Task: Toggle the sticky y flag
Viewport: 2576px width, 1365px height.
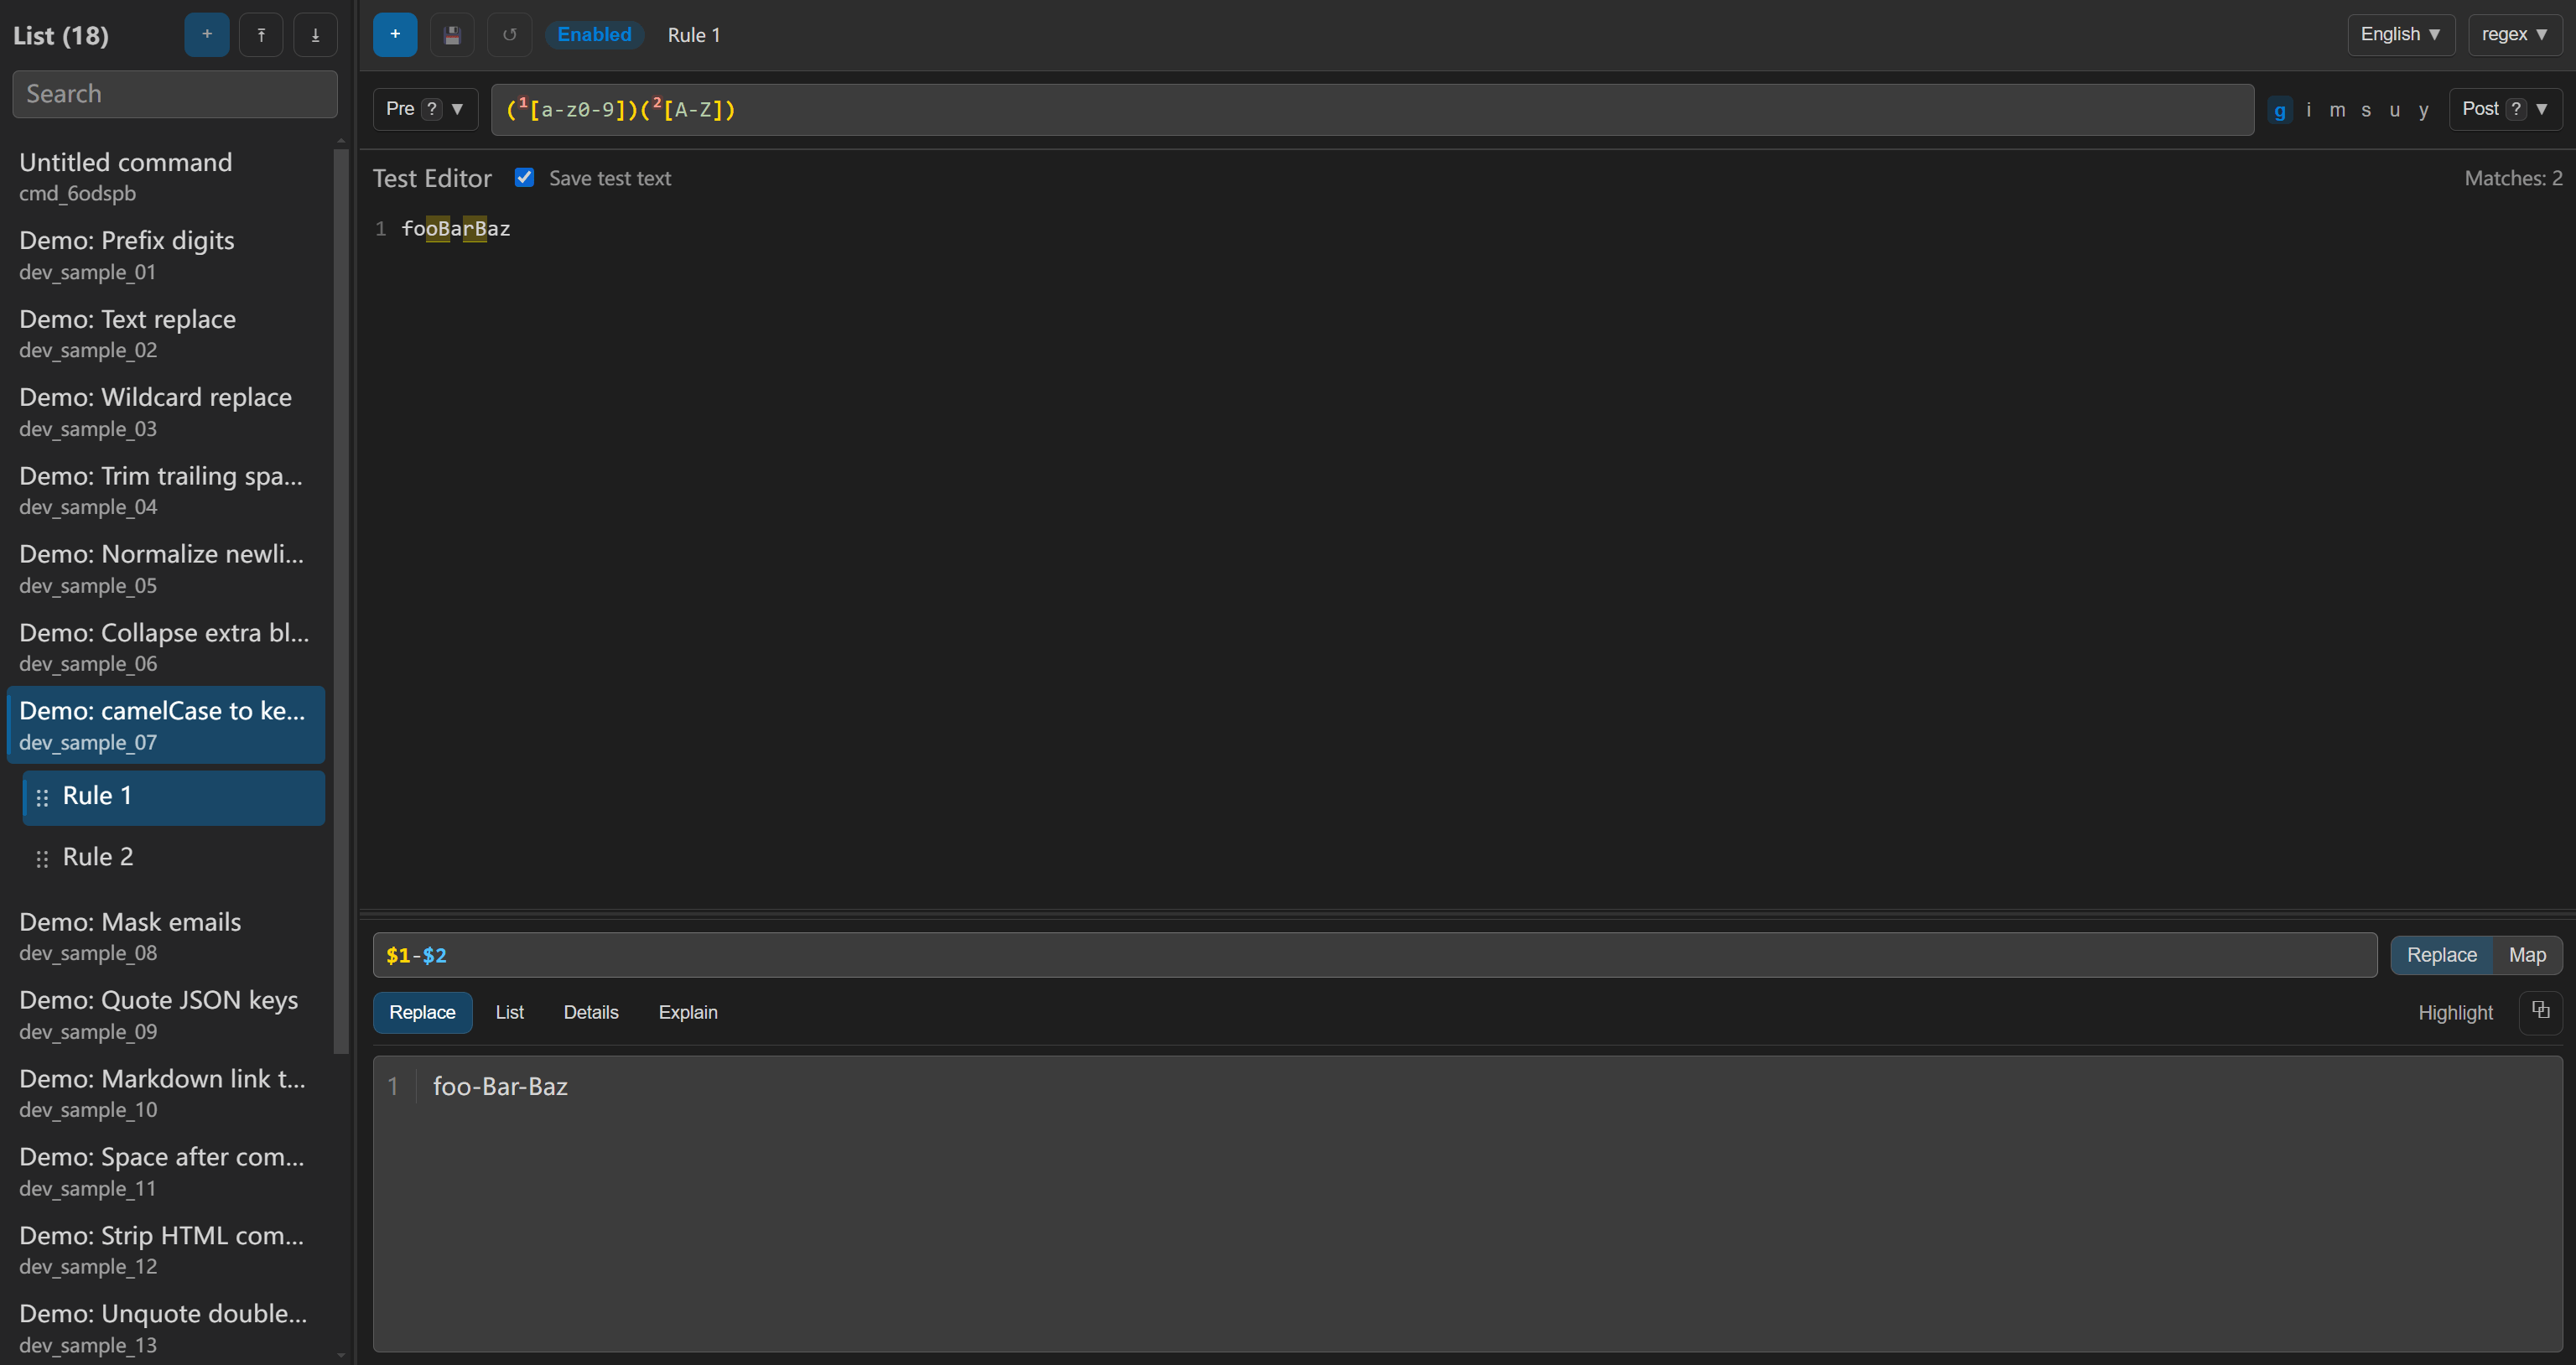Action: click(2423, 110)
